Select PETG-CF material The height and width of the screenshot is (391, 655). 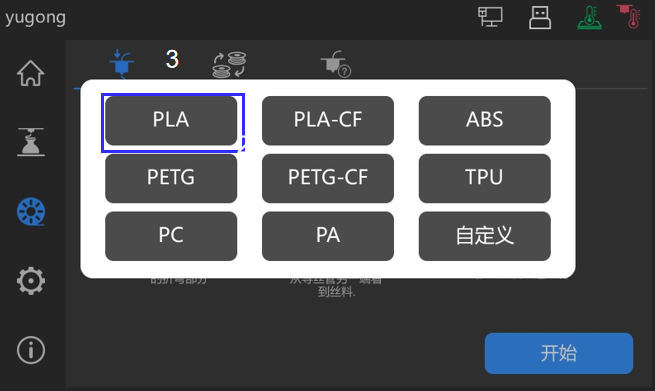328,178
